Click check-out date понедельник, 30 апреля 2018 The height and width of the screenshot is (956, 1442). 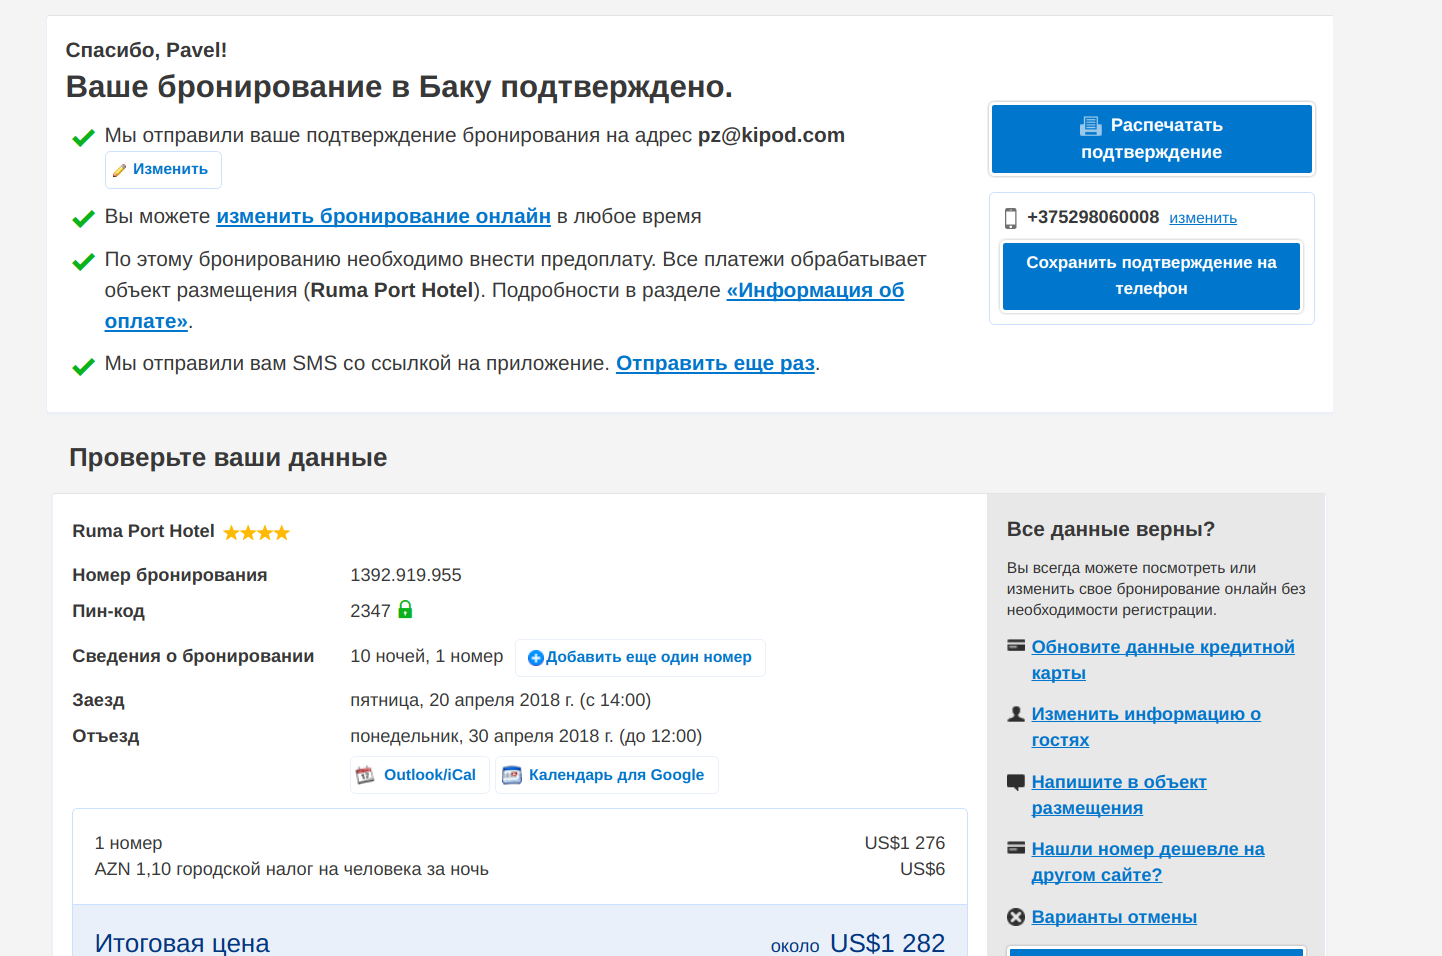tap(526, 736)
